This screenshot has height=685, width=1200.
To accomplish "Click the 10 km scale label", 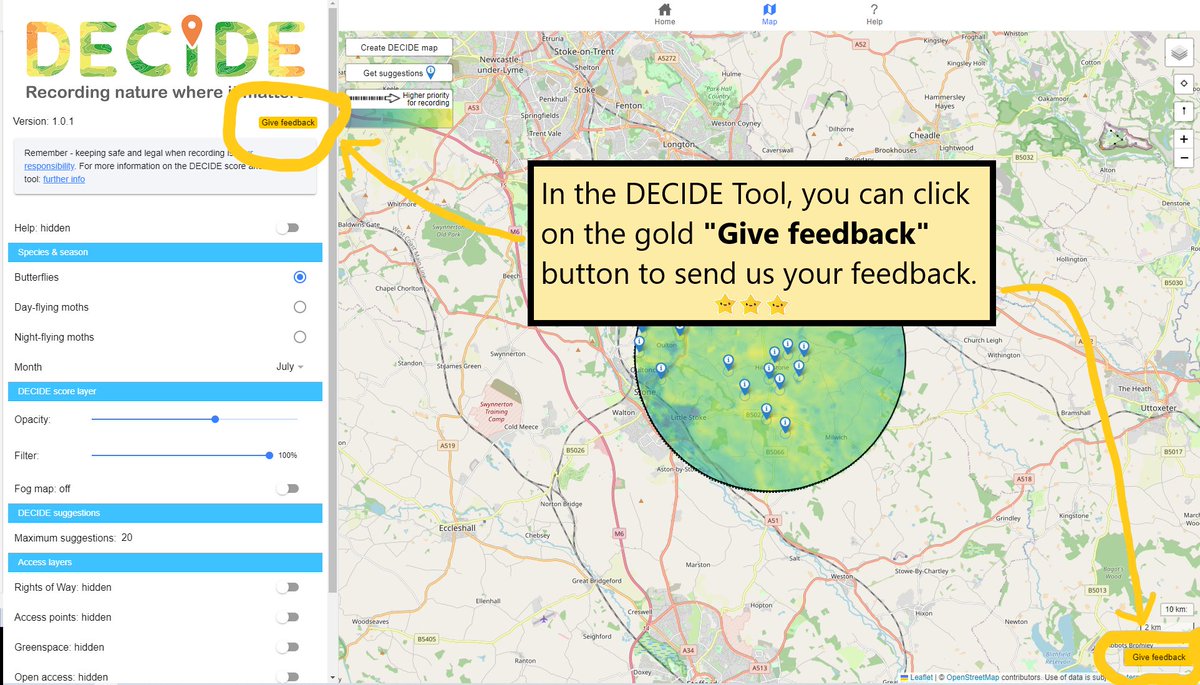I will click(x=1174, y=609).
